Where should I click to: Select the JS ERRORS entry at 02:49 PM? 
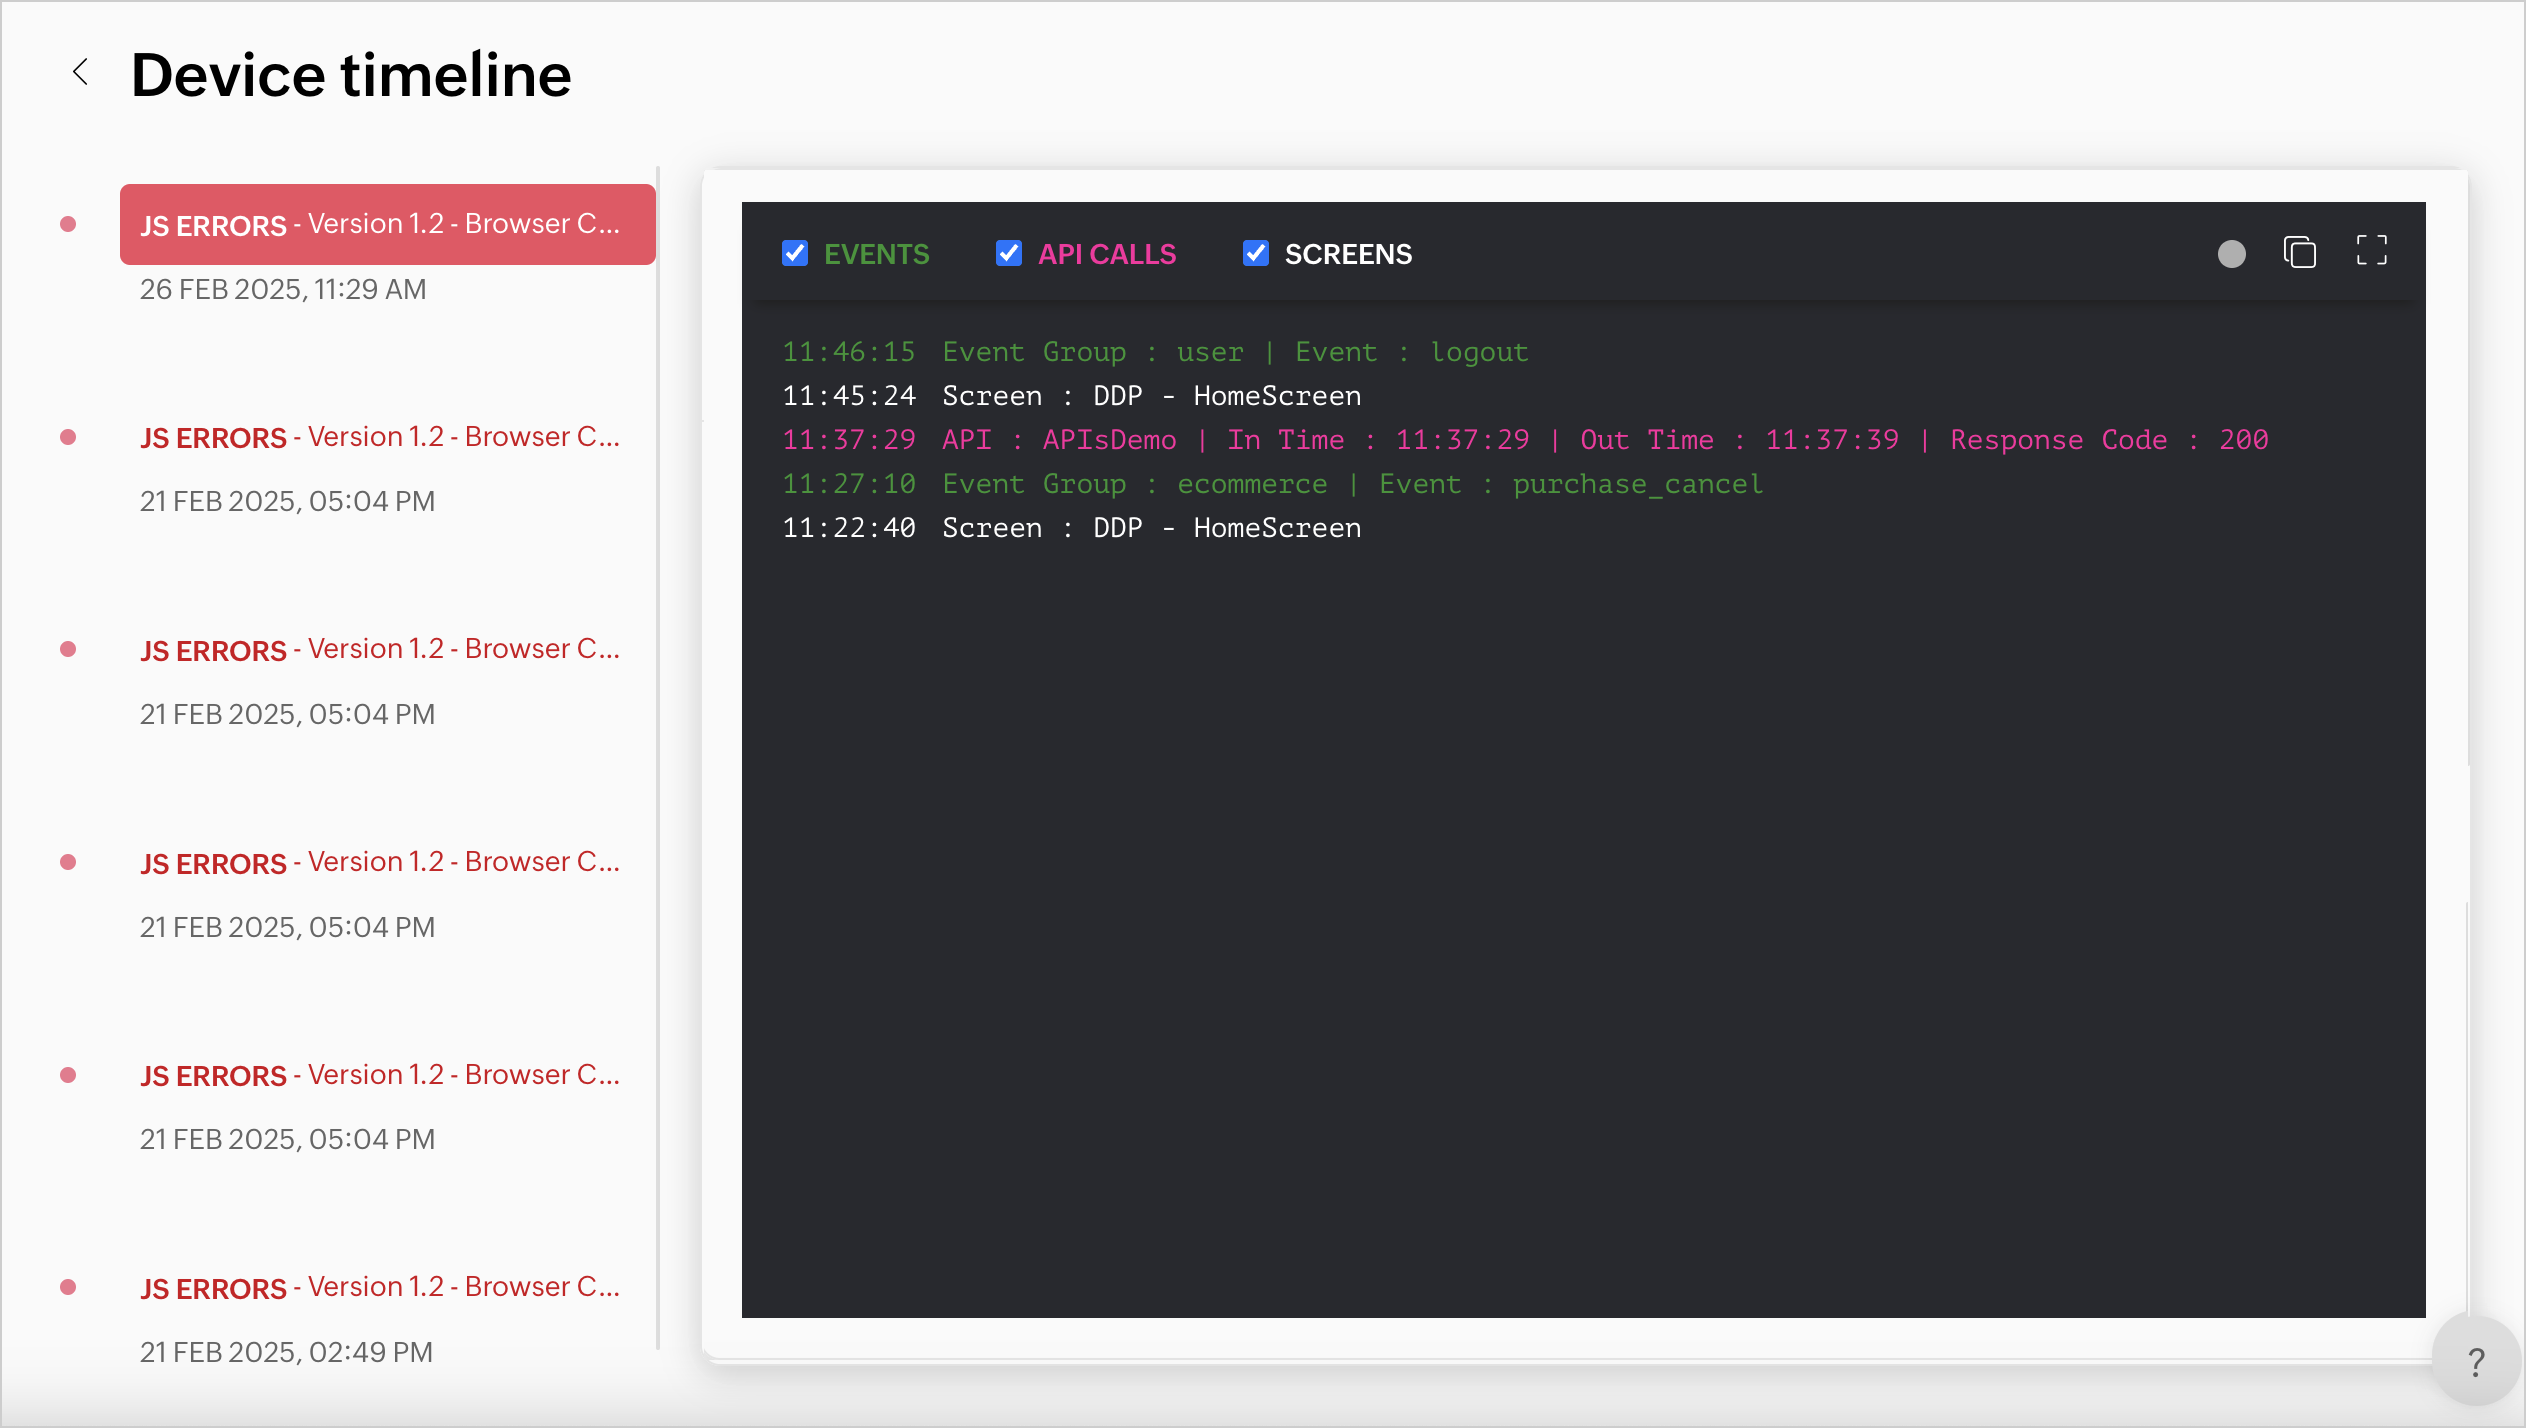pos(380,1287)
